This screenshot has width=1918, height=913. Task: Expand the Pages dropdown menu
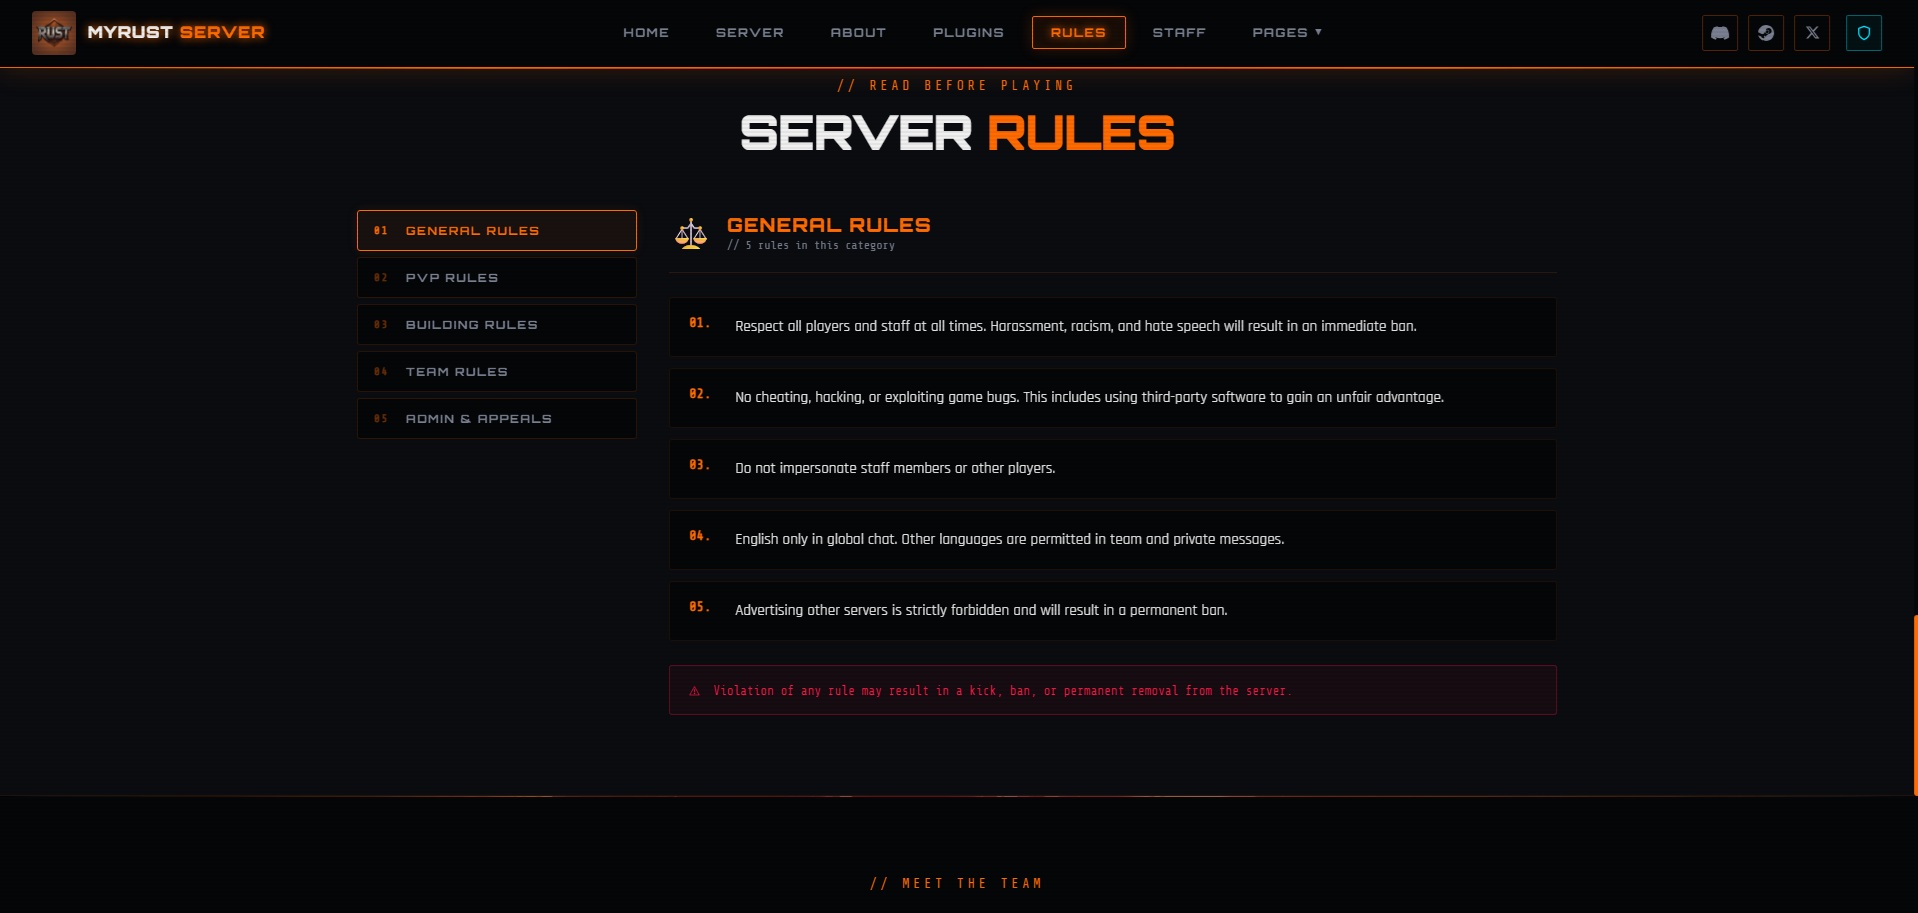1286,33
